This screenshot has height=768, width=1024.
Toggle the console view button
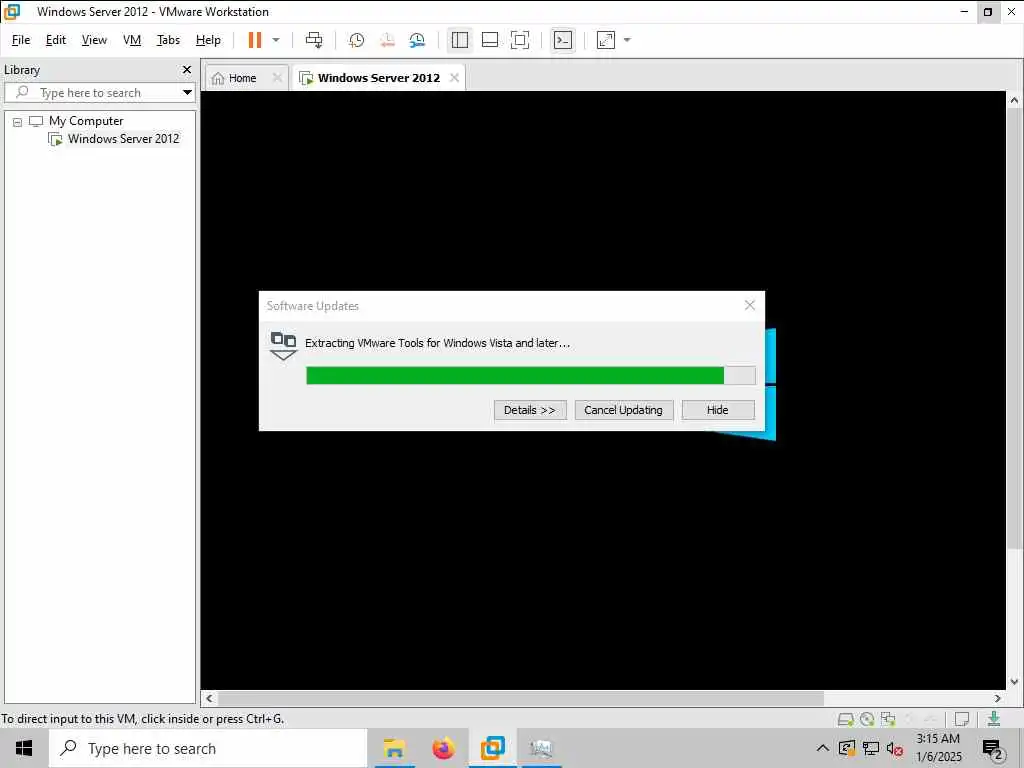point(562,40)
